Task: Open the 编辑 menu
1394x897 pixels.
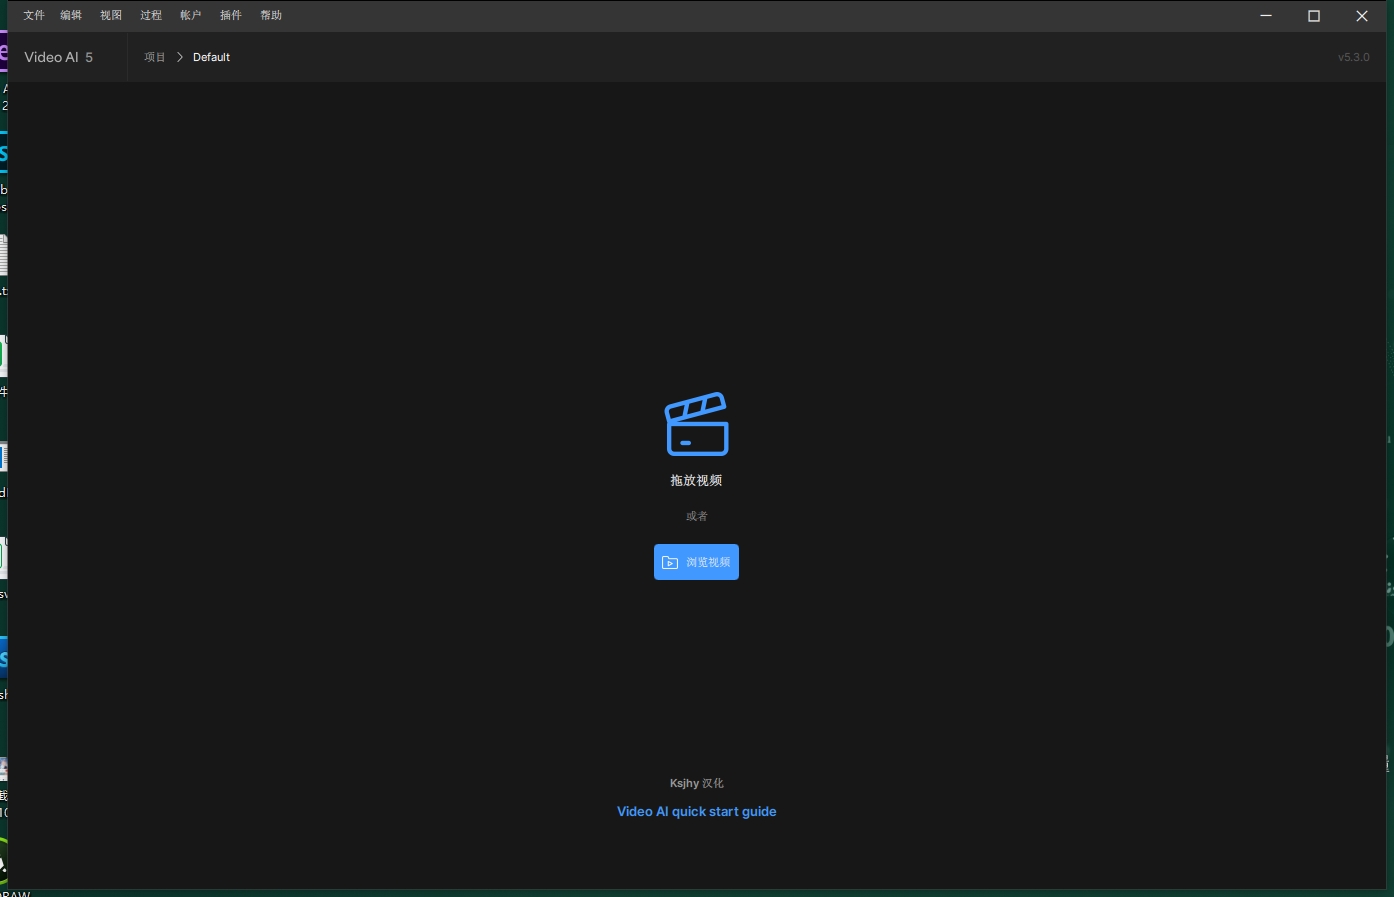Action: pyautogui.click(x=71, y=15)
